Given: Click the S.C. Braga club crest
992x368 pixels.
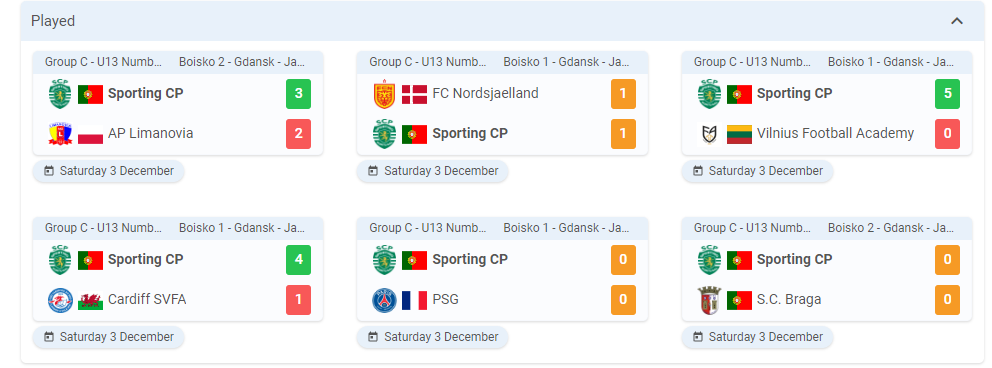Looking at the screenshot, I should (709, 300).
